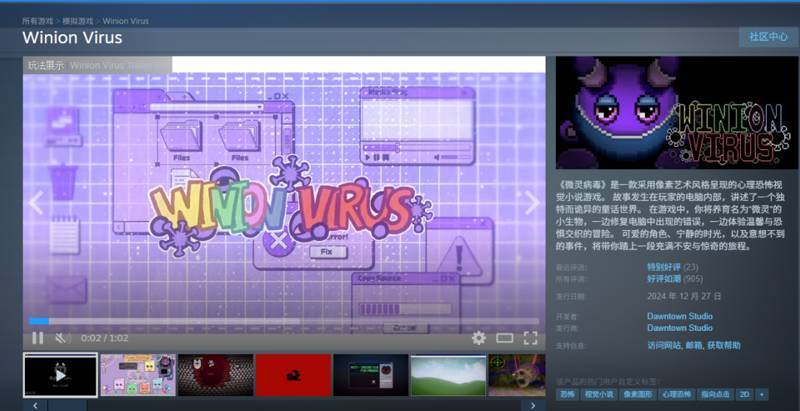800x411 pixels.
Task: Go to 所有游戏 in the breadcrumb
Action: 37,21
